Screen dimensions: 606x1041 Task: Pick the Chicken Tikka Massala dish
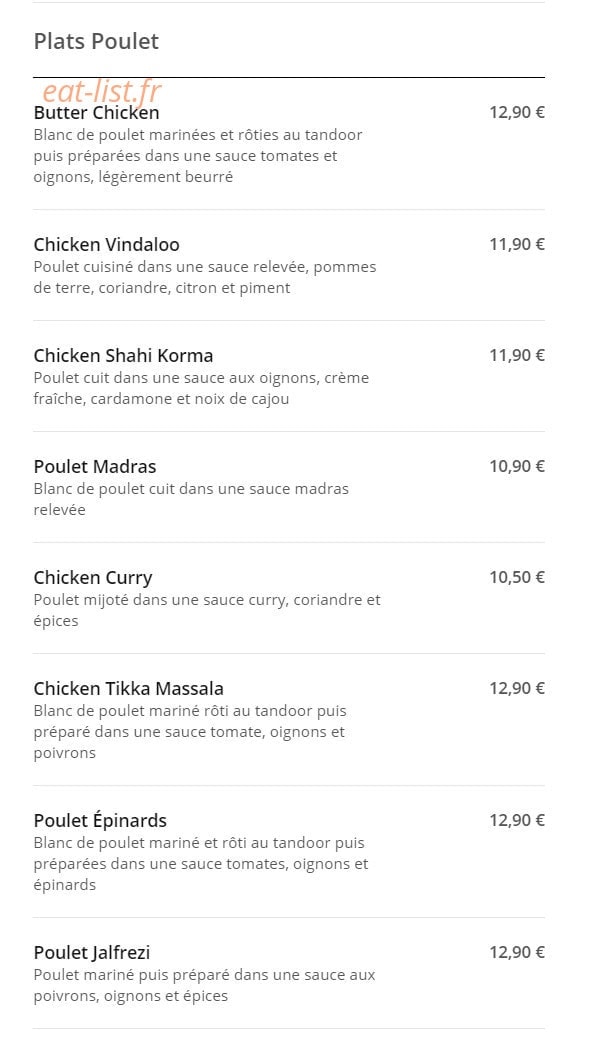click(x=129, y=688)
